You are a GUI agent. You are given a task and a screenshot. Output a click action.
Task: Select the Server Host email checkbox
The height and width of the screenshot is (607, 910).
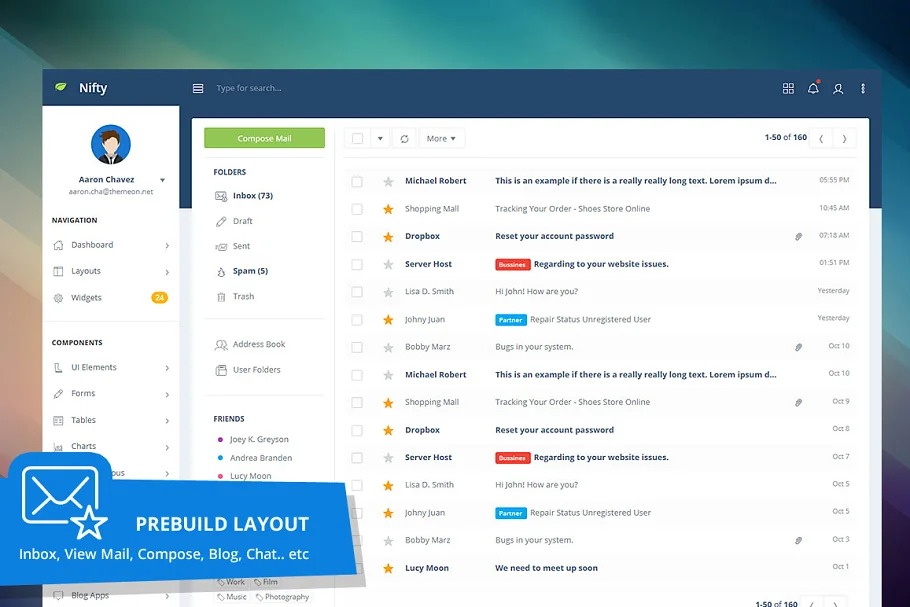(x=357, y=264)
